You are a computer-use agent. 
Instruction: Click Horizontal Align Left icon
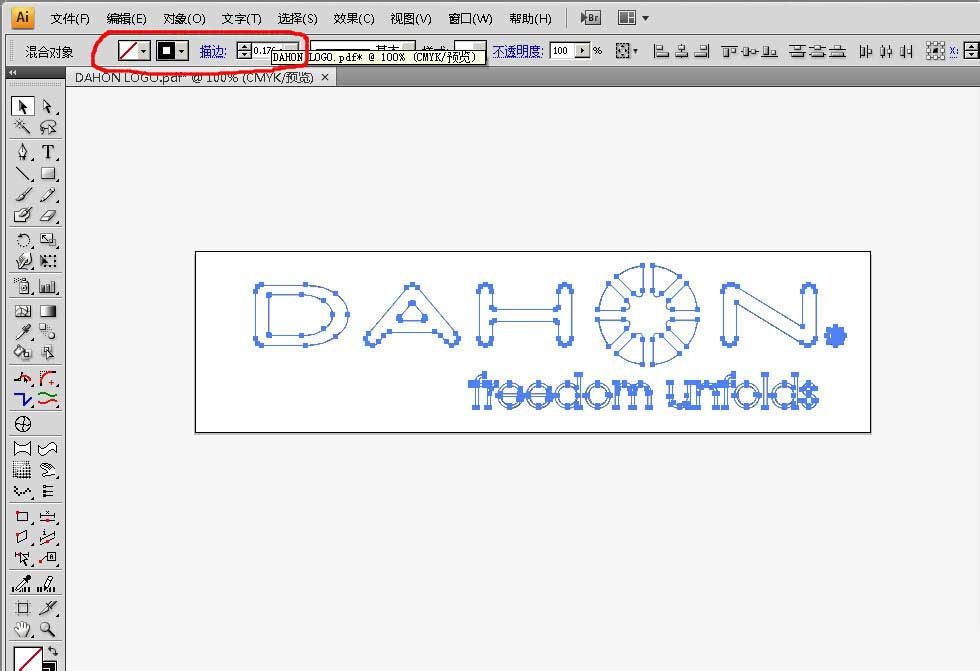661,51
